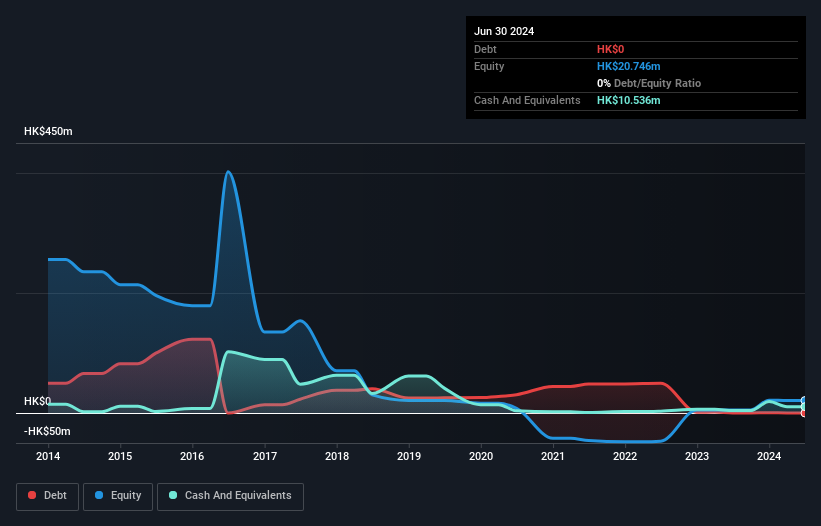821x526 pixels.
Task: Click the 2016 x-axis label
Action: click(x=192, y=456)
